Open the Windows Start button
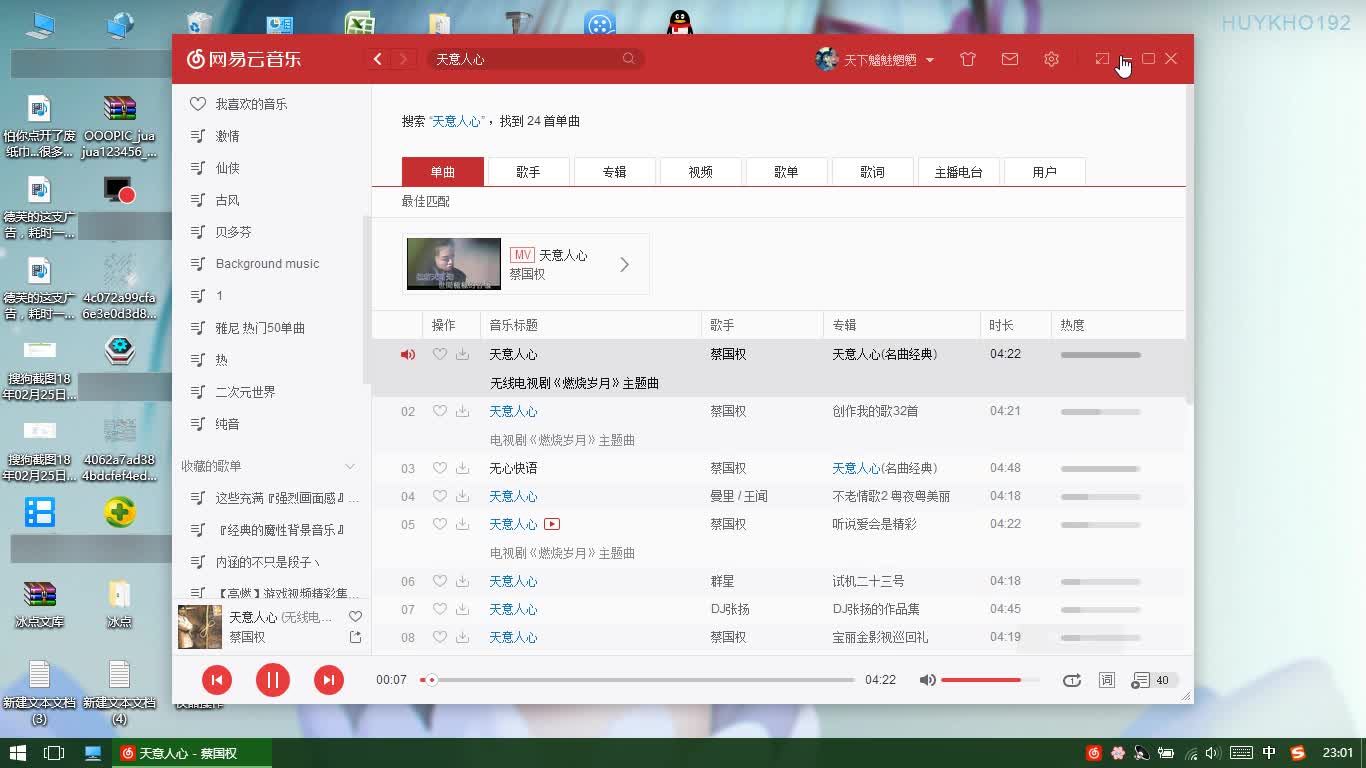1366x768 pixels. coord(18,753)
